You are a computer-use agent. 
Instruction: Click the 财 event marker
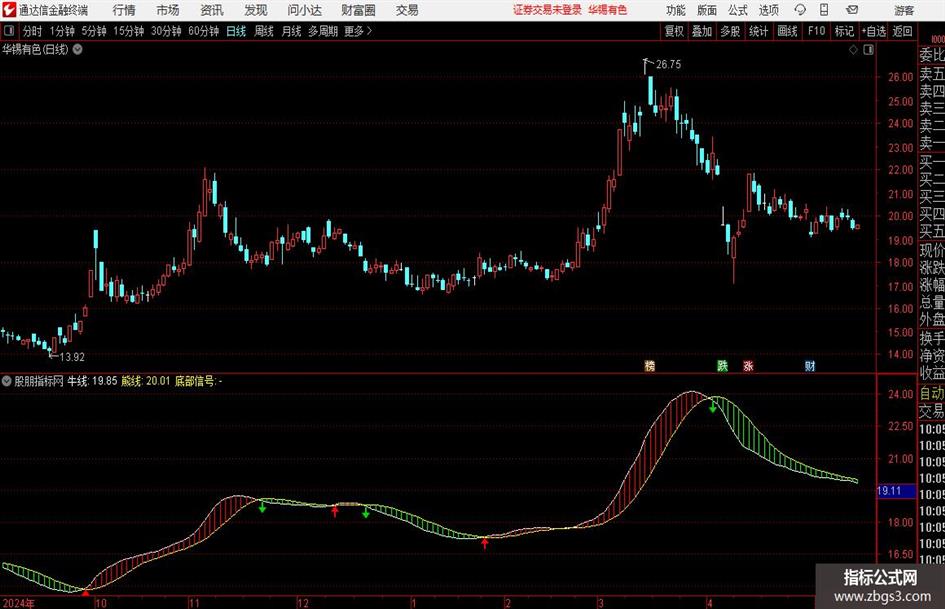(x=809, y=366)
